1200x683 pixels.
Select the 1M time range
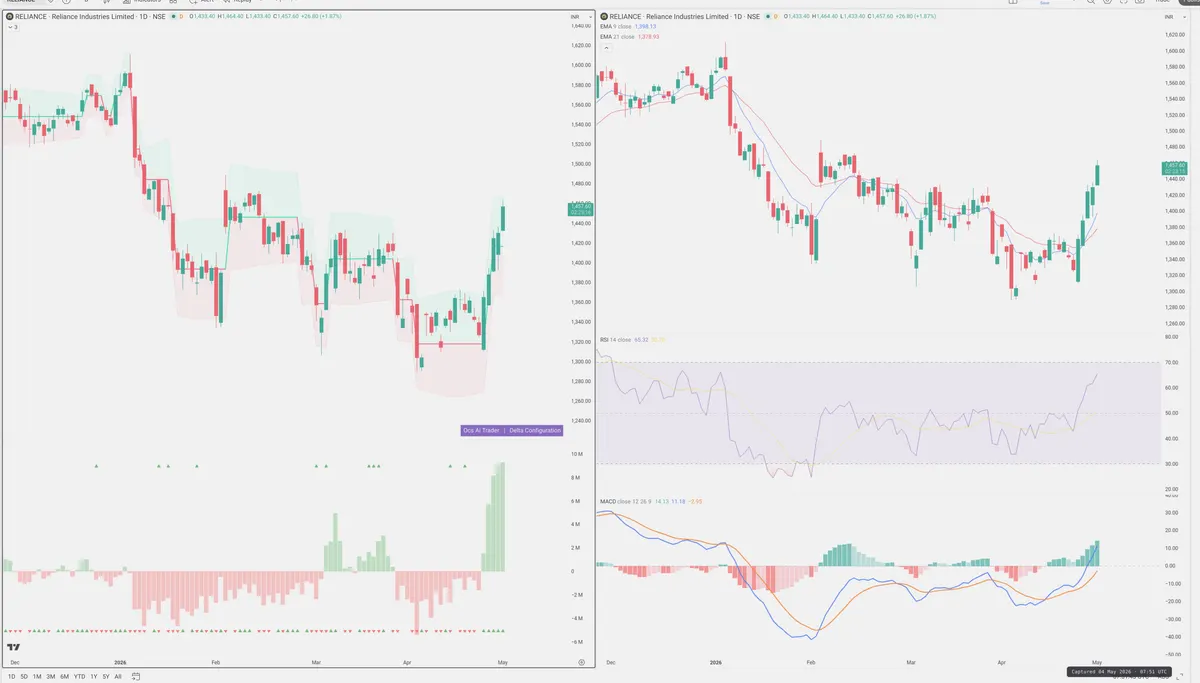coord(37,676)
